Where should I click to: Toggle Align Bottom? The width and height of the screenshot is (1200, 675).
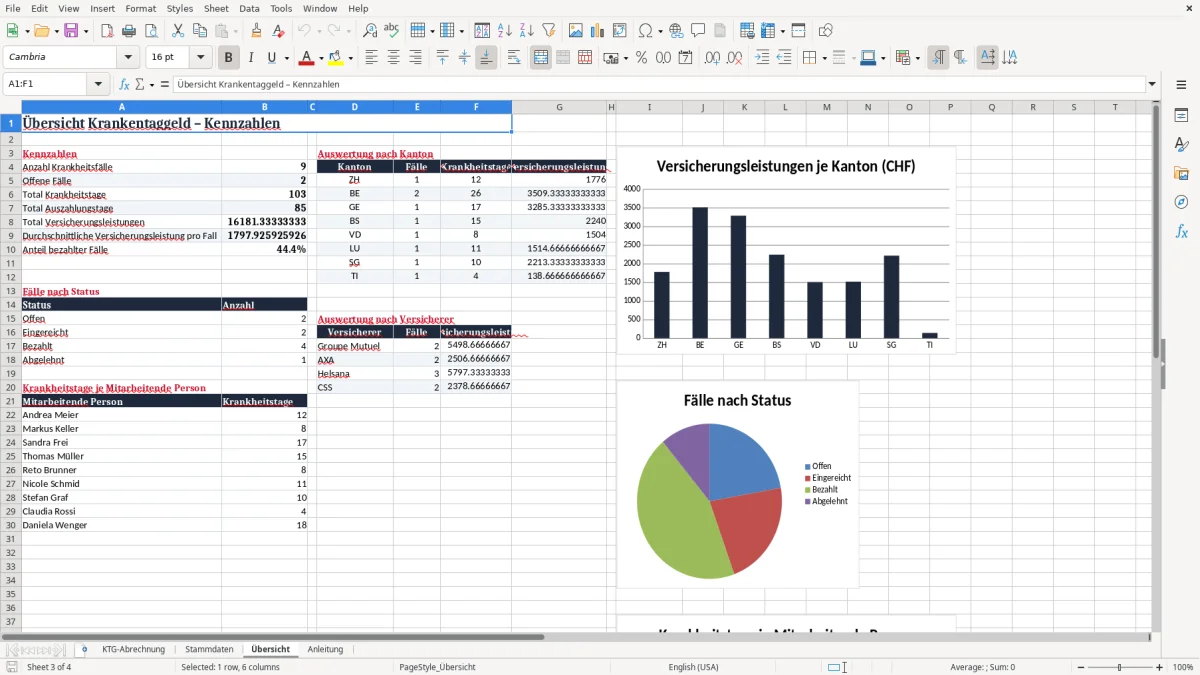click(x=486, y=58)
